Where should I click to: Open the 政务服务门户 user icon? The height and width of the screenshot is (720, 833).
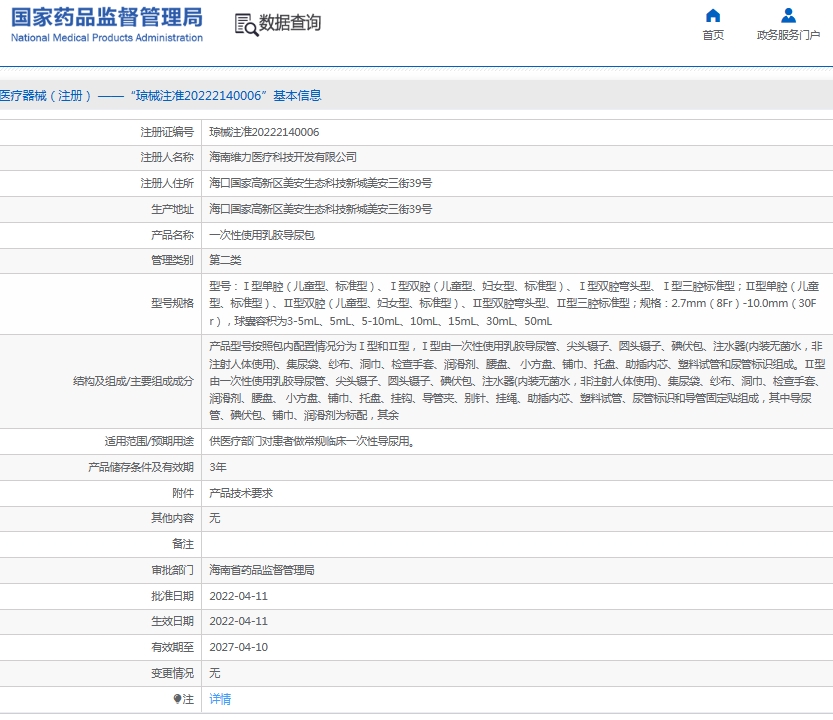(x=788, y=15)
